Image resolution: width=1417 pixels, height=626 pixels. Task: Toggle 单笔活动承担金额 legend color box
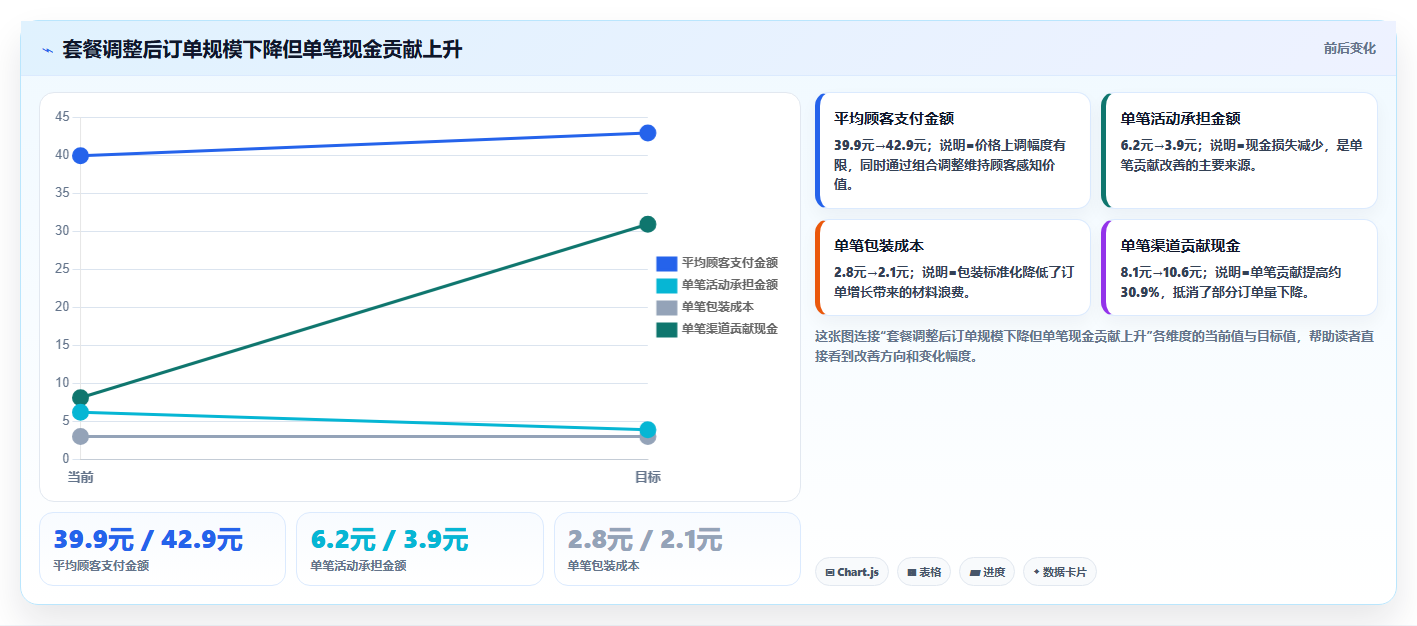(x=666, y=285)
